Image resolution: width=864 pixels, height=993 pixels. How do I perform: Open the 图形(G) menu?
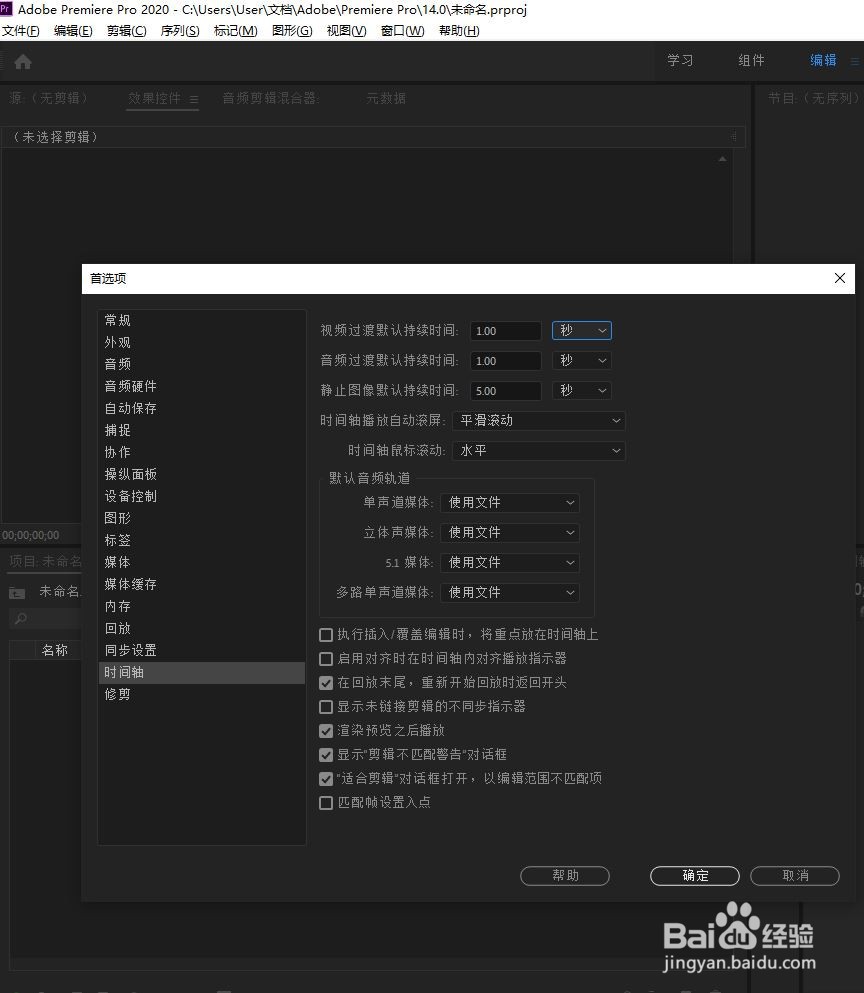[292, 30]
